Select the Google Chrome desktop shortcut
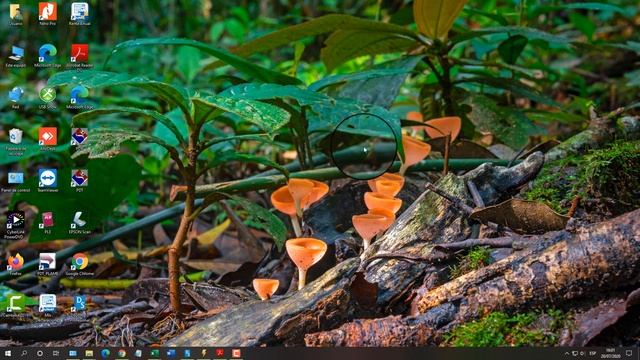 [80, 264]
